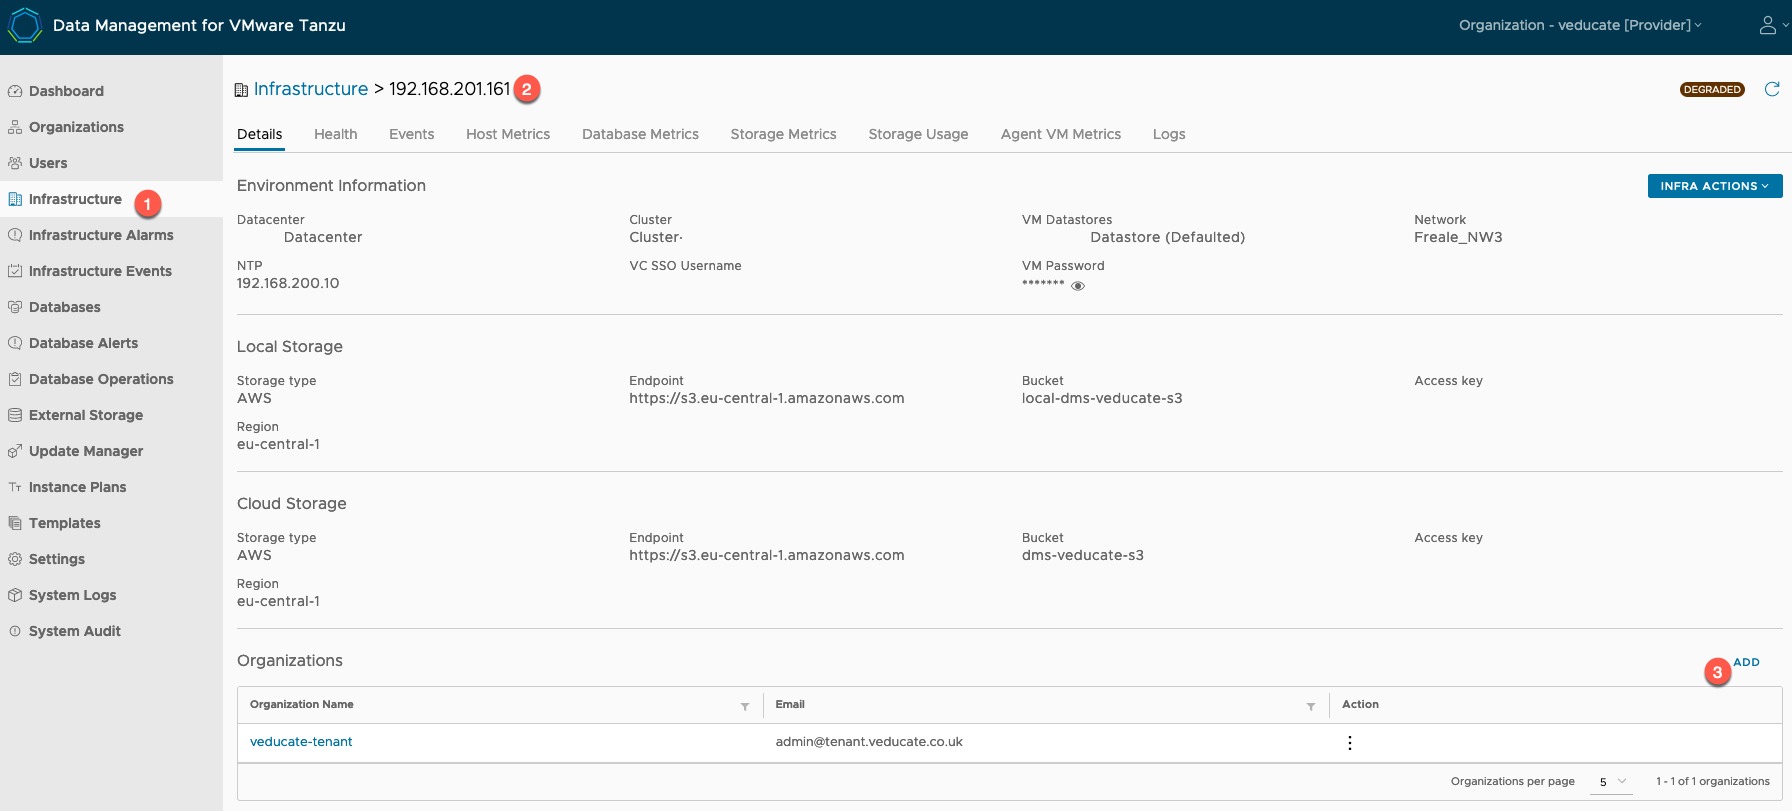Click the Settings gear sidebar icon
Viewport: 1792px width, 811px height.
coord(15,559)
